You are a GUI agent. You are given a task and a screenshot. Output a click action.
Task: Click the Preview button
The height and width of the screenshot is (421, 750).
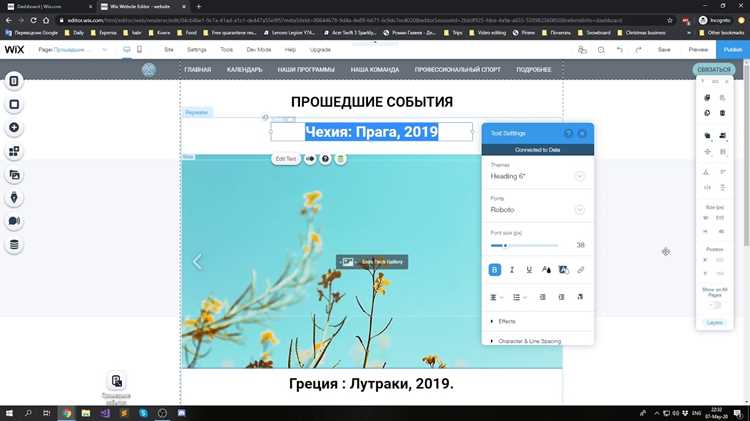coord(698,50)
